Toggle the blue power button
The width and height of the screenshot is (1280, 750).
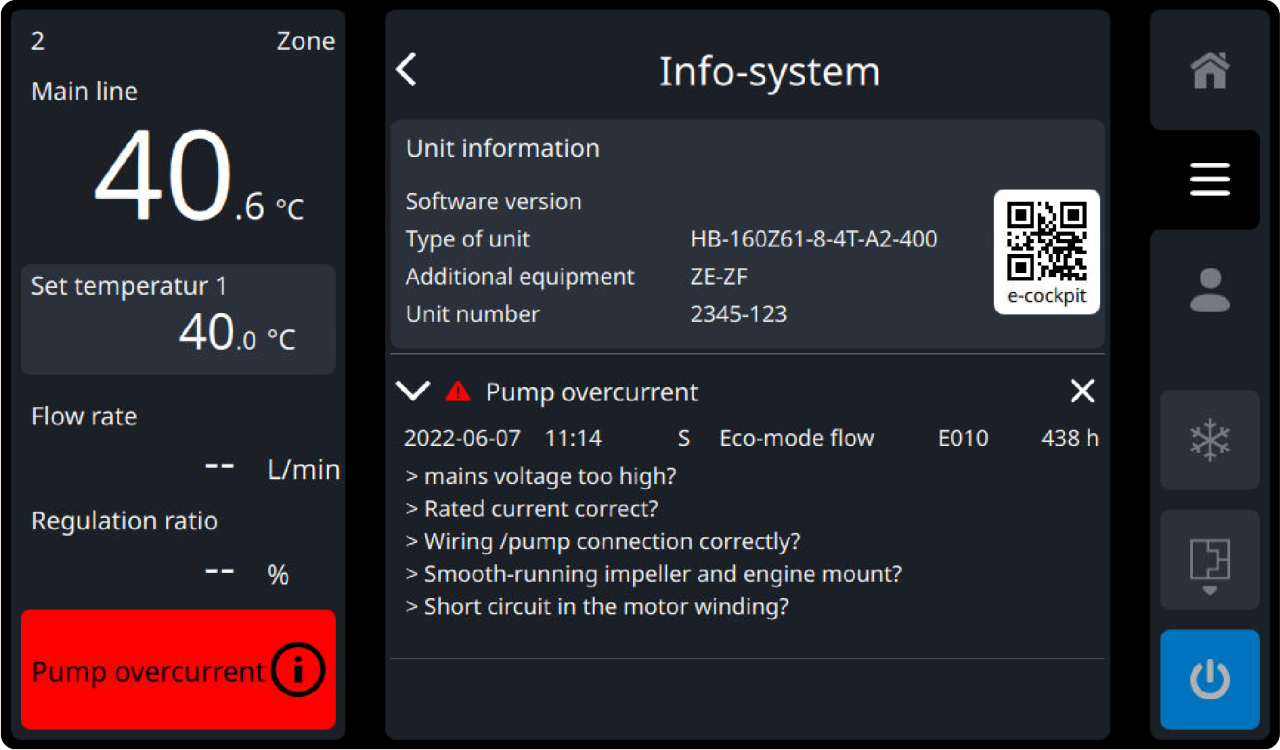[1209, 680]
